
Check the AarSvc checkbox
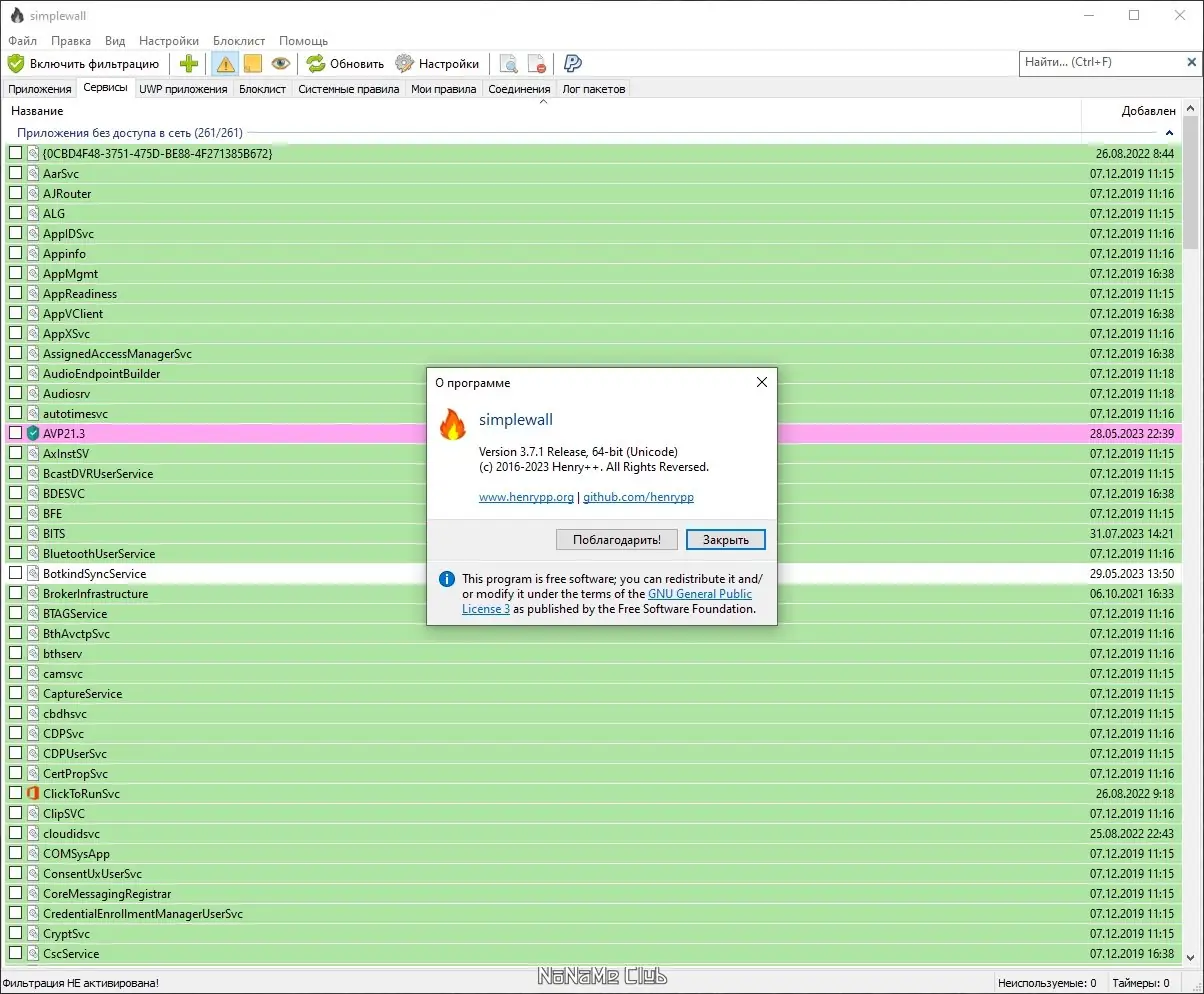(x=15, y=173)
